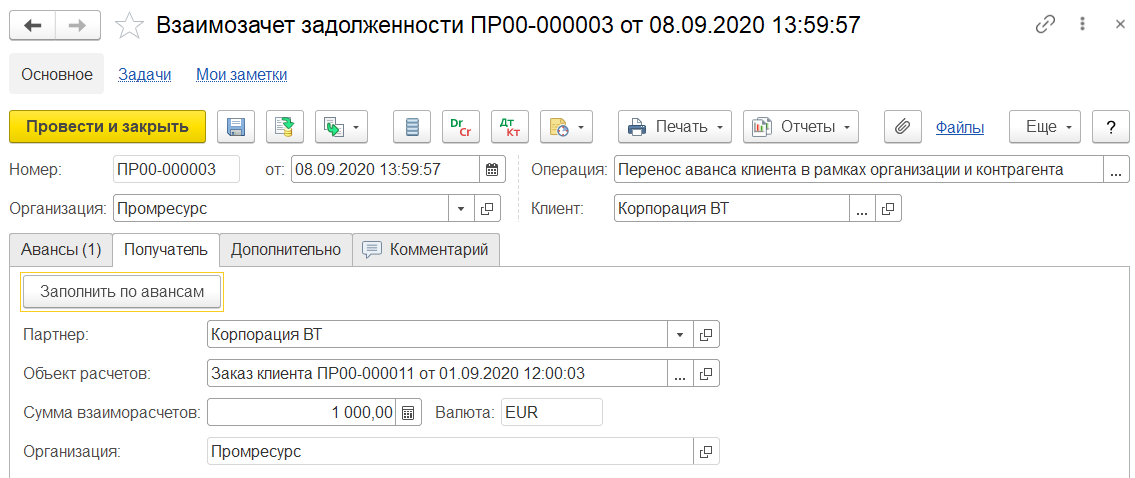
Task: Add document to favorites with star
Action: (130, 25)
